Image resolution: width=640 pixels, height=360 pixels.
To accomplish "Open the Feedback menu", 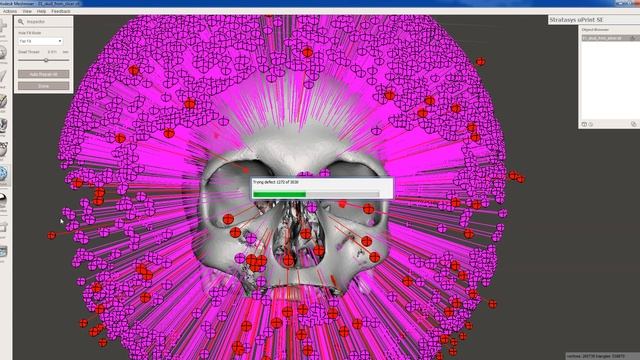I will click(x=61, y=11).
